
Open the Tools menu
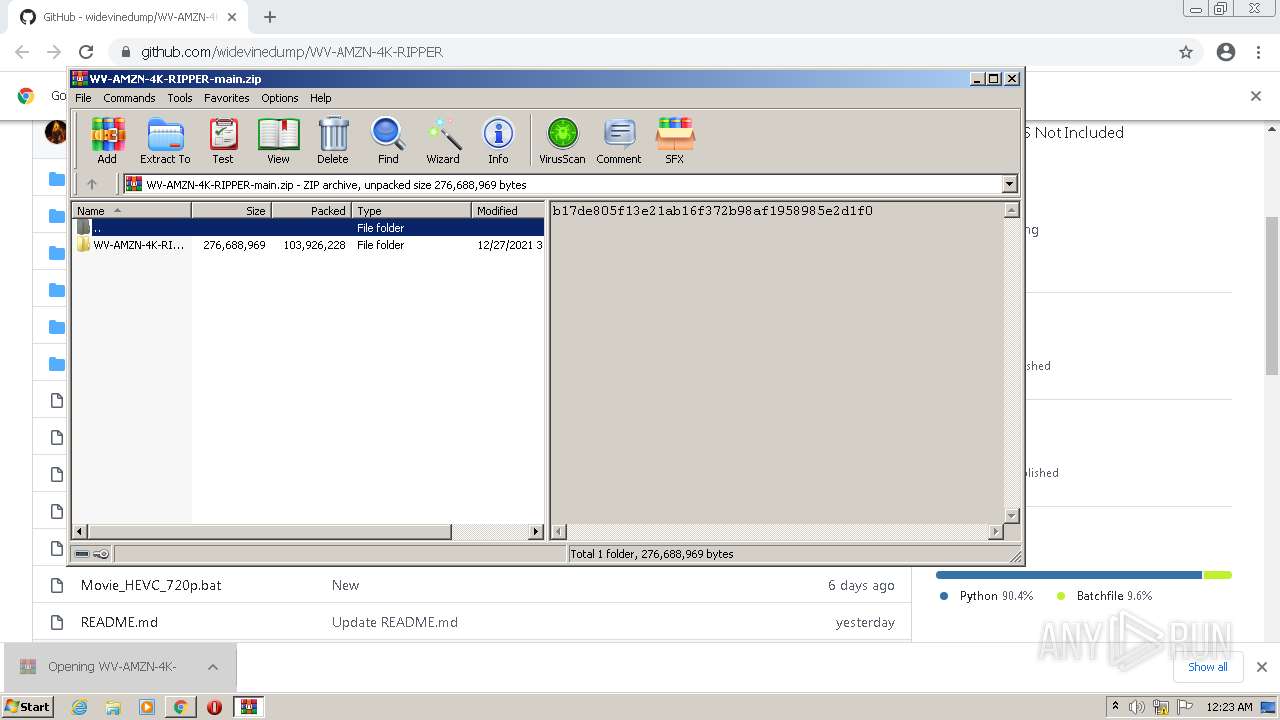tap(180, 98)
